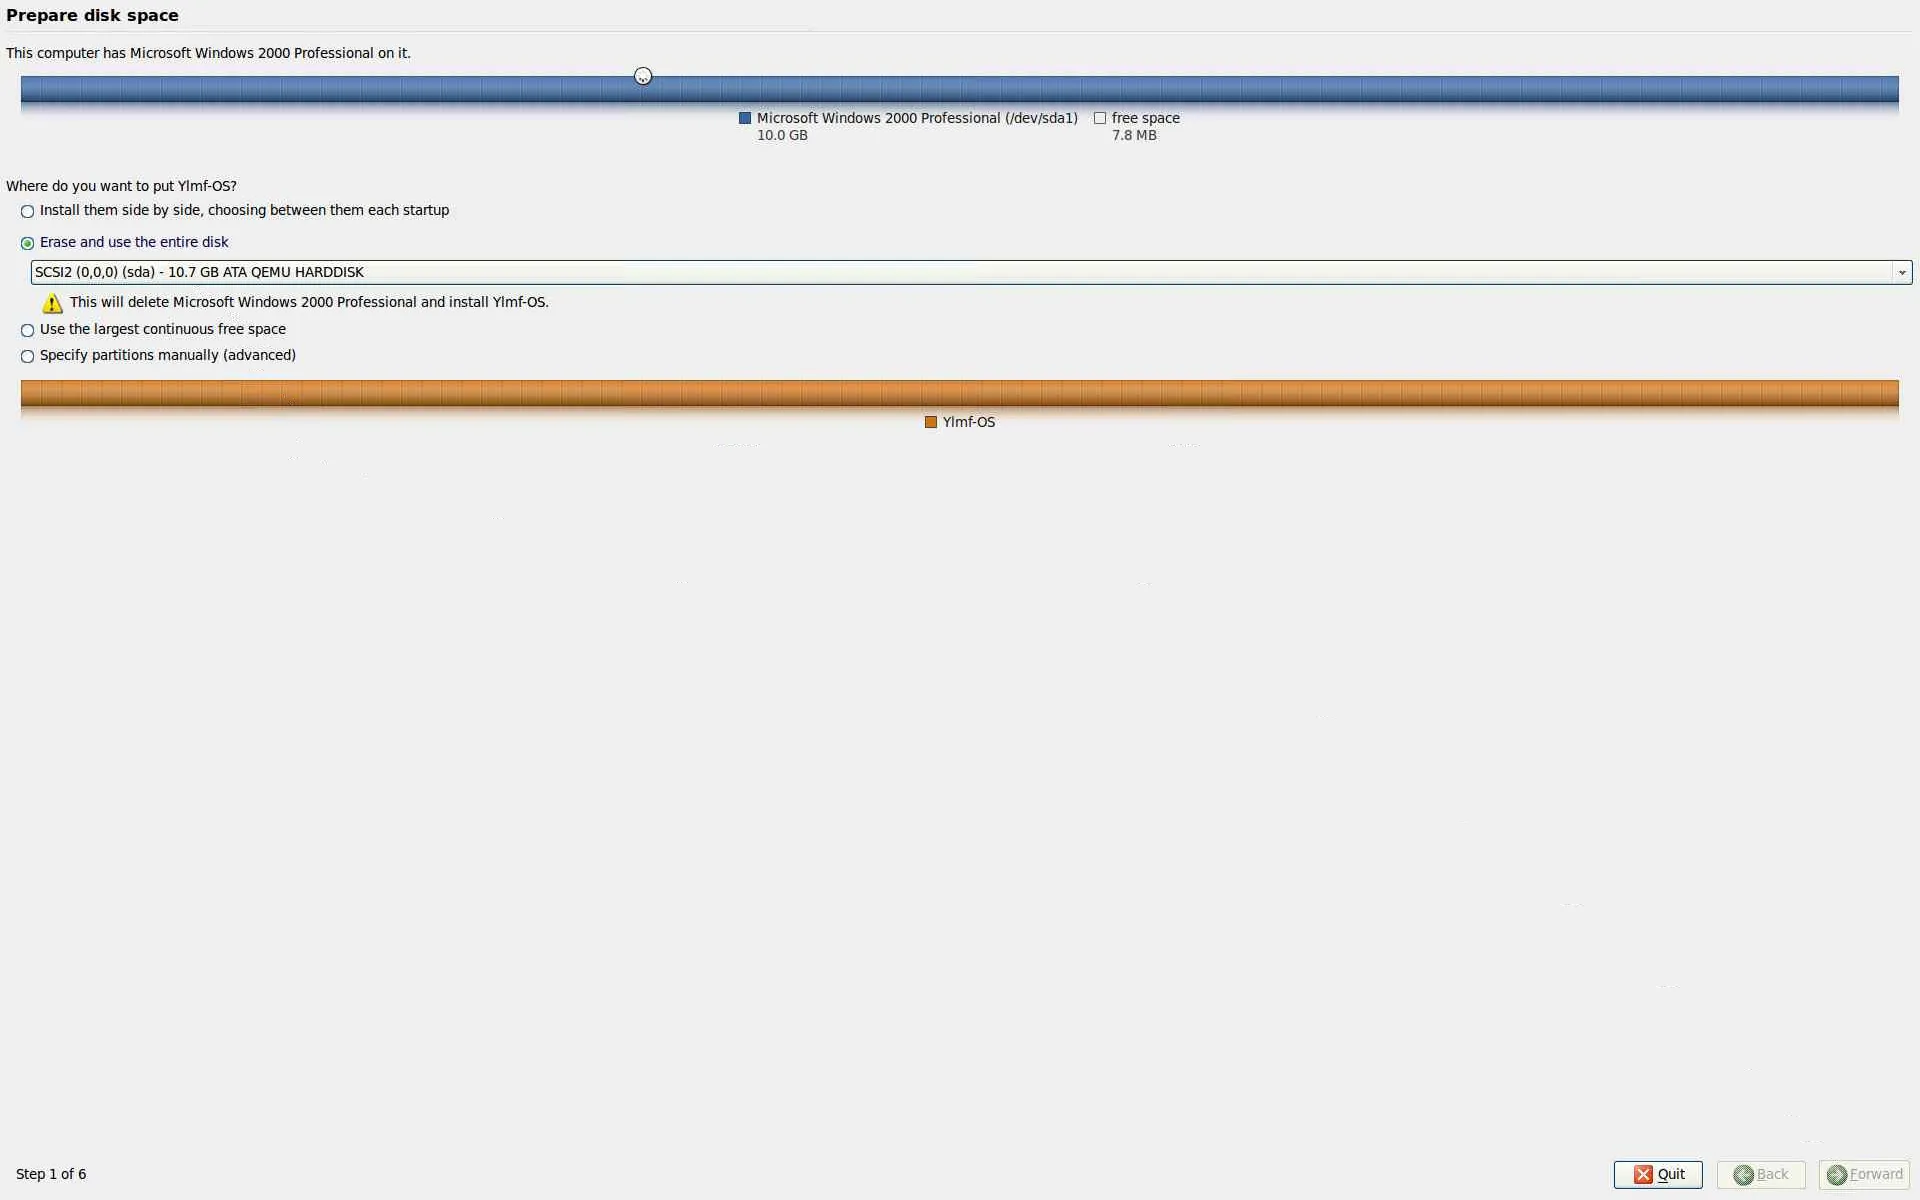Click the orange Ylmf-OS legend square
This screenshot has width=1920, height=1200.
pos(931,422)
